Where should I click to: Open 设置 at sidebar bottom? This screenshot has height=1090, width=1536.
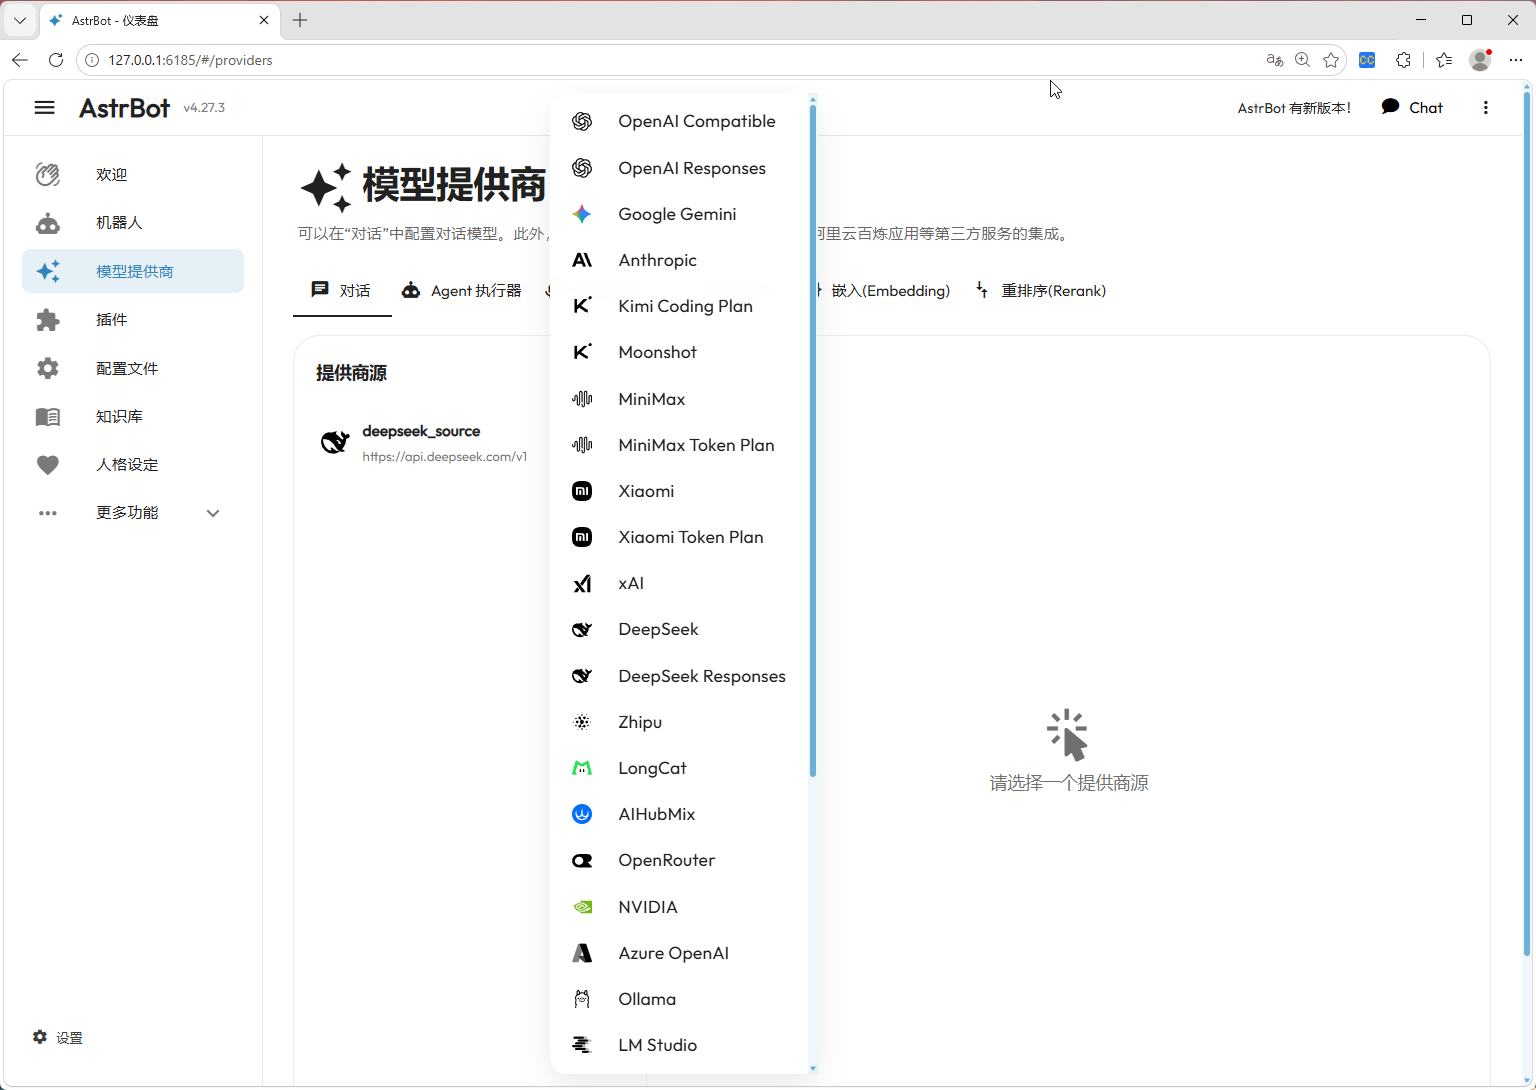(58, 1038)
